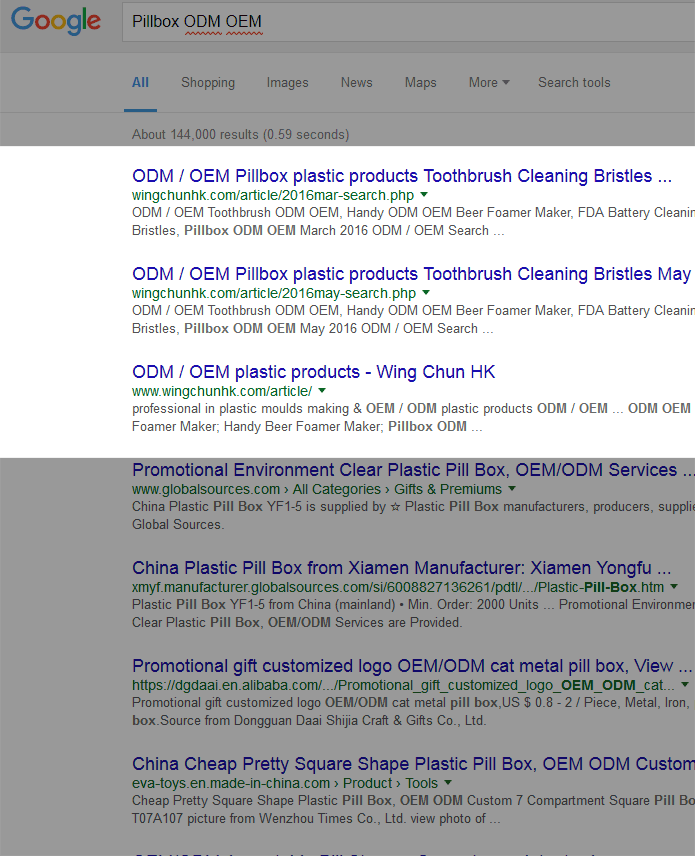Switch to the Shopping tab
695x856 pixels.
208,82
